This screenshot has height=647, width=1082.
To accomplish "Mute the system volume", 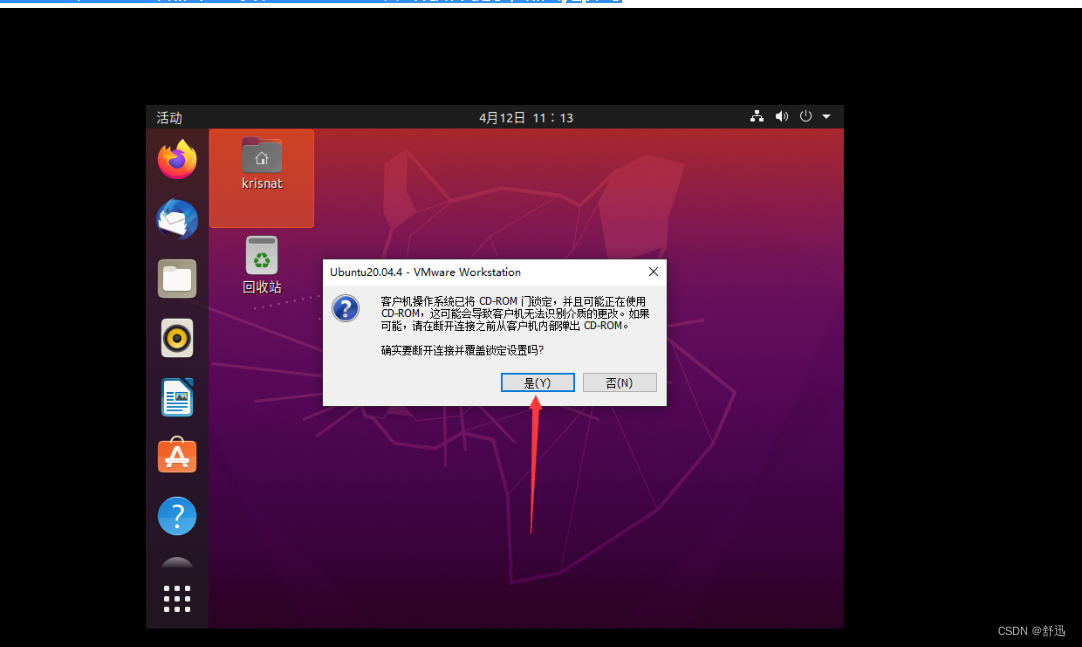I will tap(781, 117).
